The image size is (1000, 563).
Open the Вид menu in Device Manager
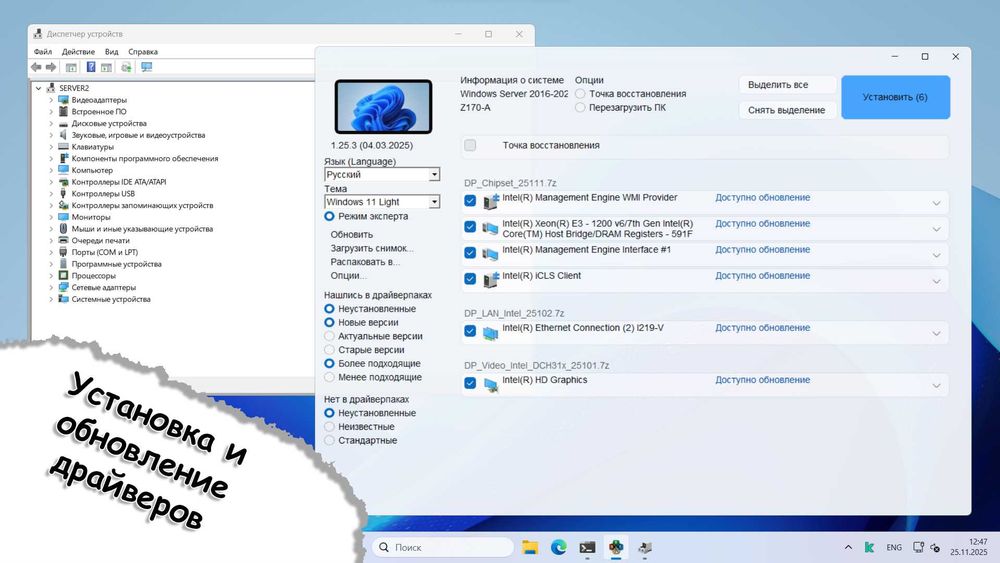tap(112, 52)
